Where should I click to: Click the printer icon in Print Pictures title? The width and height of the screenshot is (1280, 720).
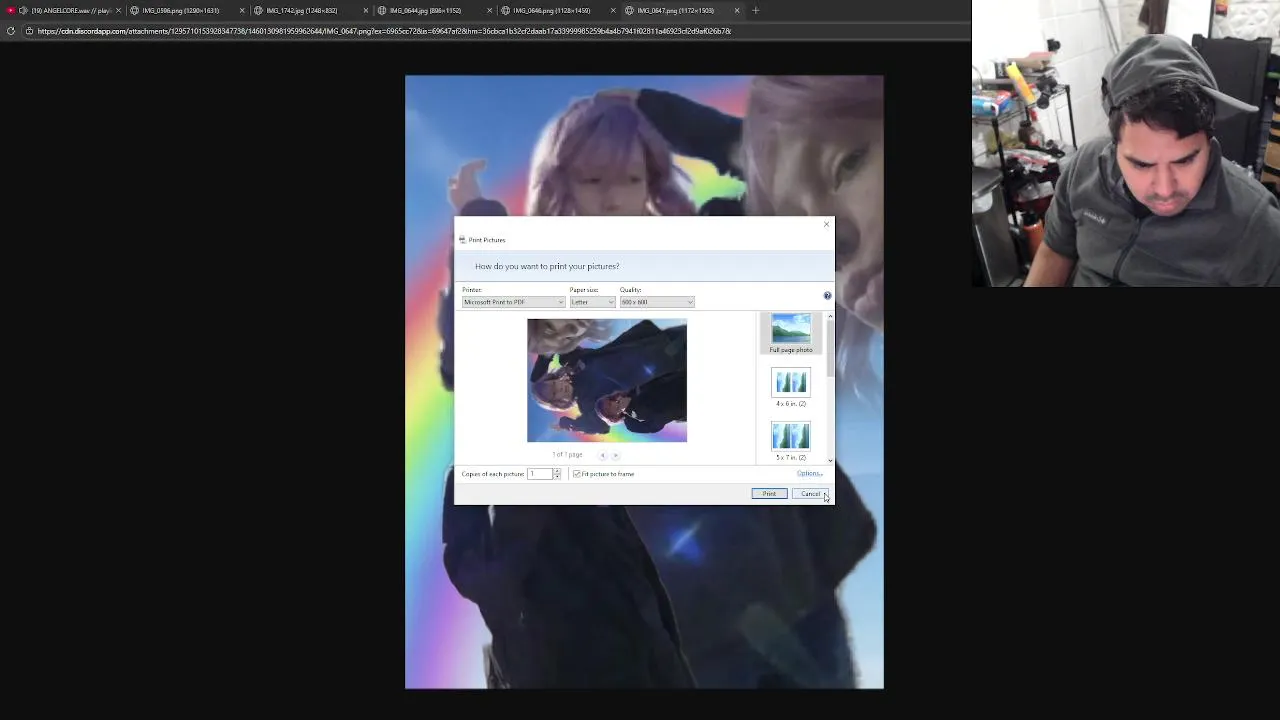click(x=462, y=240)
